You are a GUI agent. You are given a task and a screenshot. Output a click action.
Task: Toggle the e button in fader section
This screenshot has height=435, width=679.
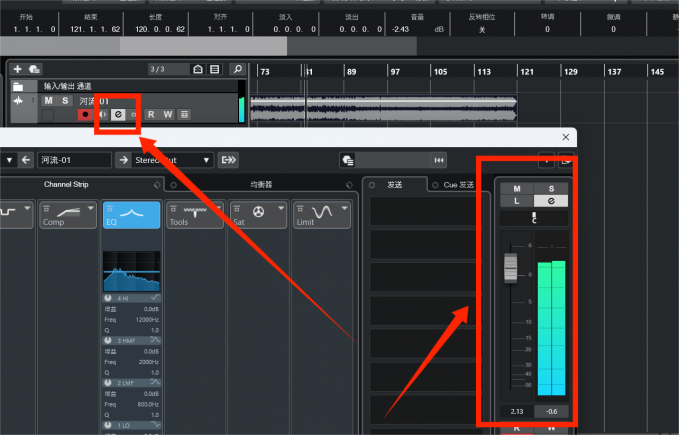click(x=551, y=201)
